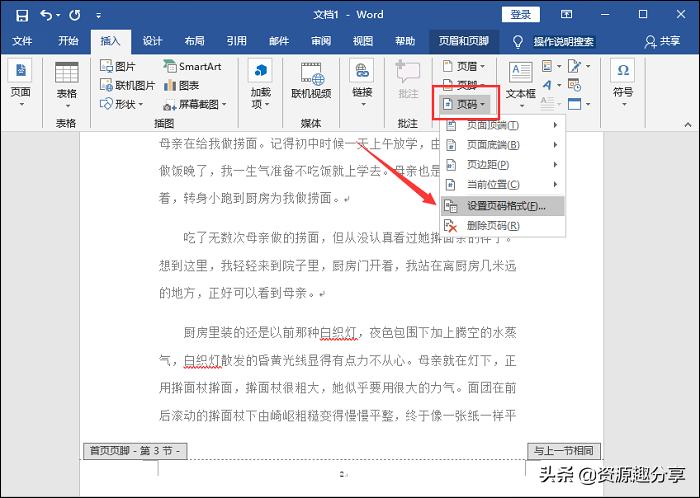The width and height of the screenshot is (700, 498).
Task: Click the 联机视频 online video button
Action: click(x=311, y=83)
